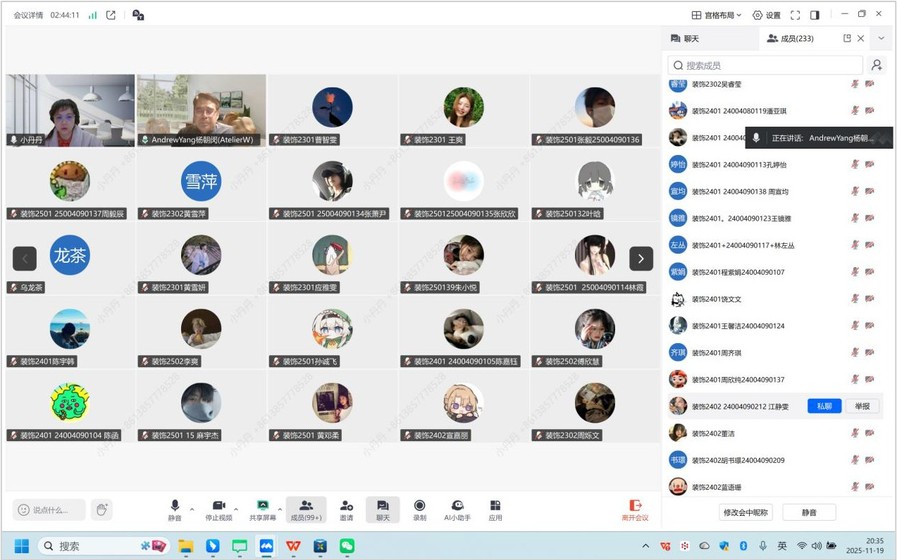
Task: Click the 邀请 invite icon
Action: (x=346, y=509)
